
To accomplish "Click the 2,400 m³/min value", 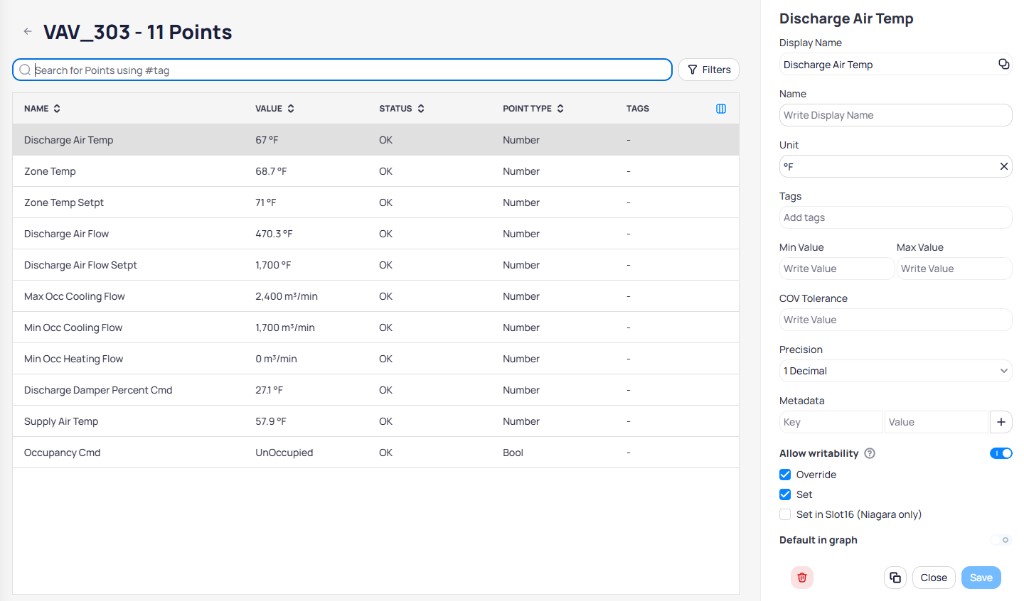I will [286, 297].
